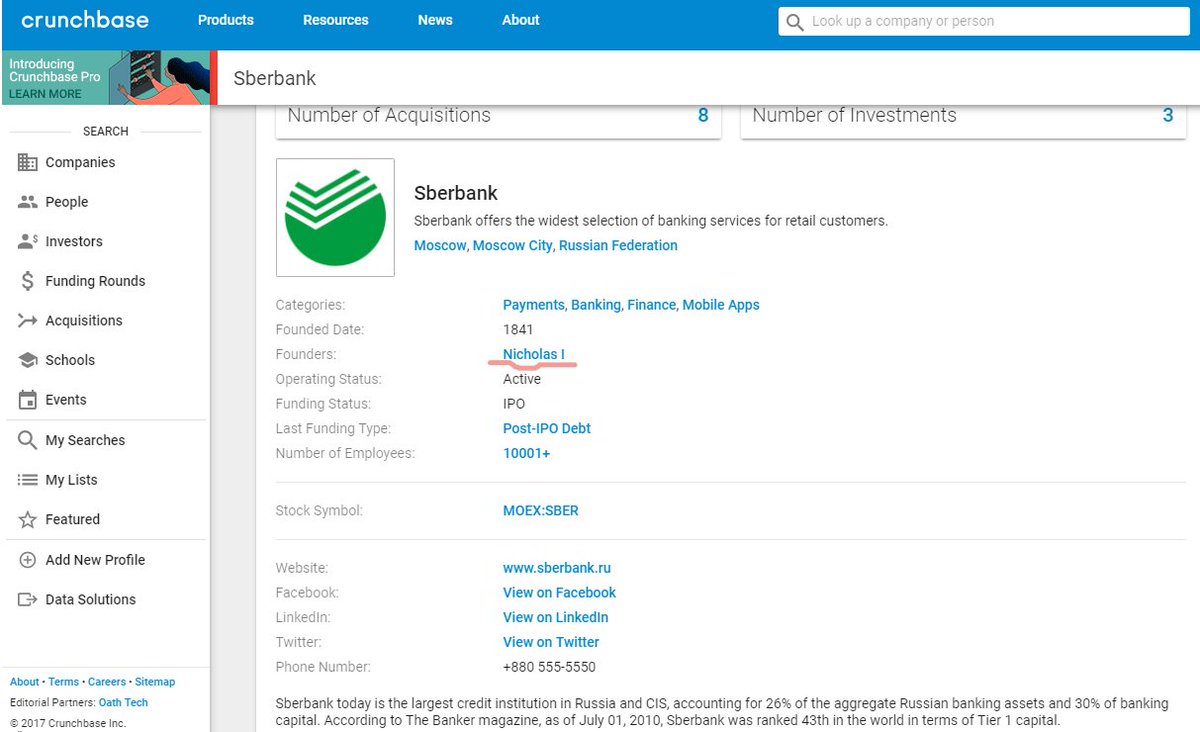Viewport: 1200px width, 732px height.
Task: Open the Products menu
Action: (226, 20)
